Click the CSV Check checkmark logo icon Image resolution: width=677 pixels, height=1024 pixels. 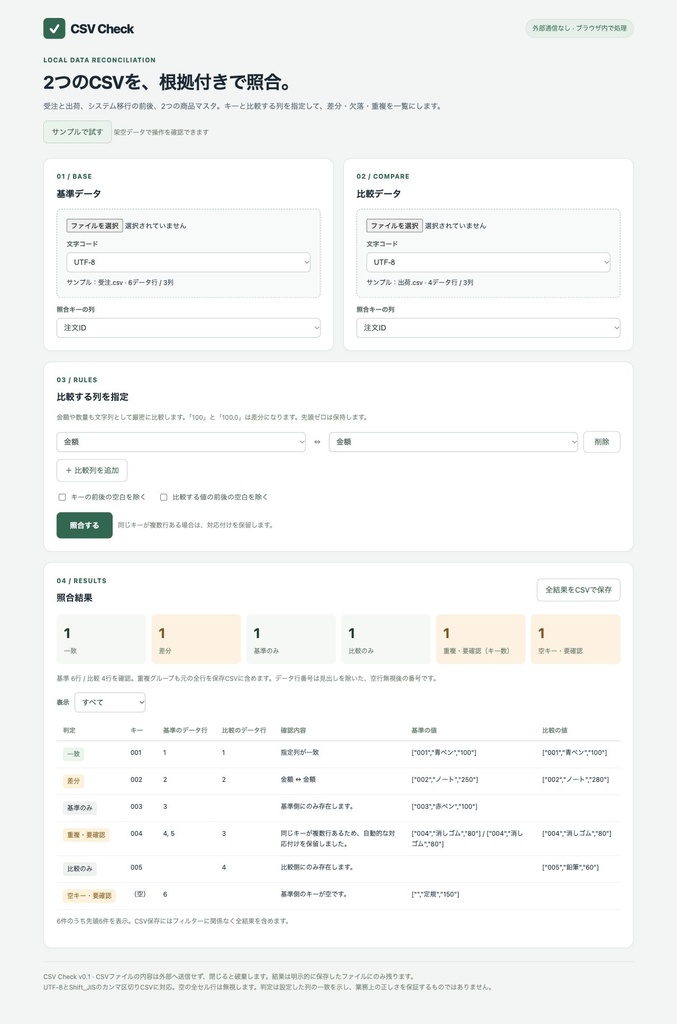point(54,29)
